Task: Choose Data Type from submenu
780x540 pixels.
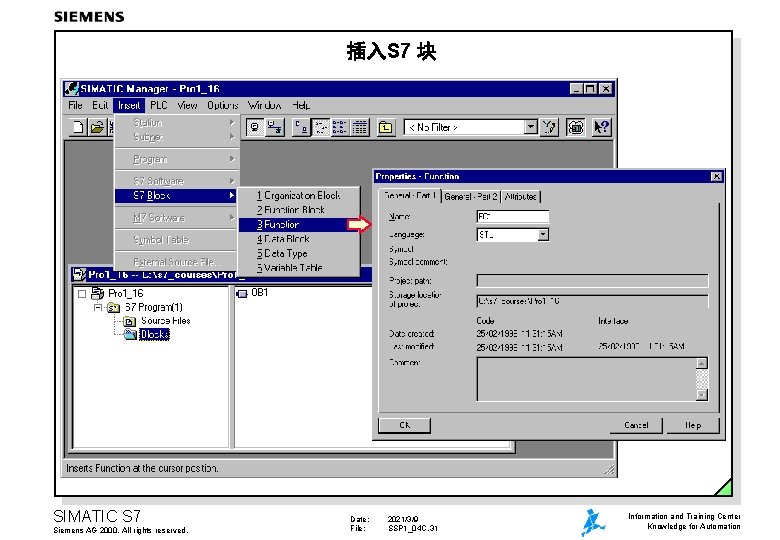Action: tap(298, 254)
